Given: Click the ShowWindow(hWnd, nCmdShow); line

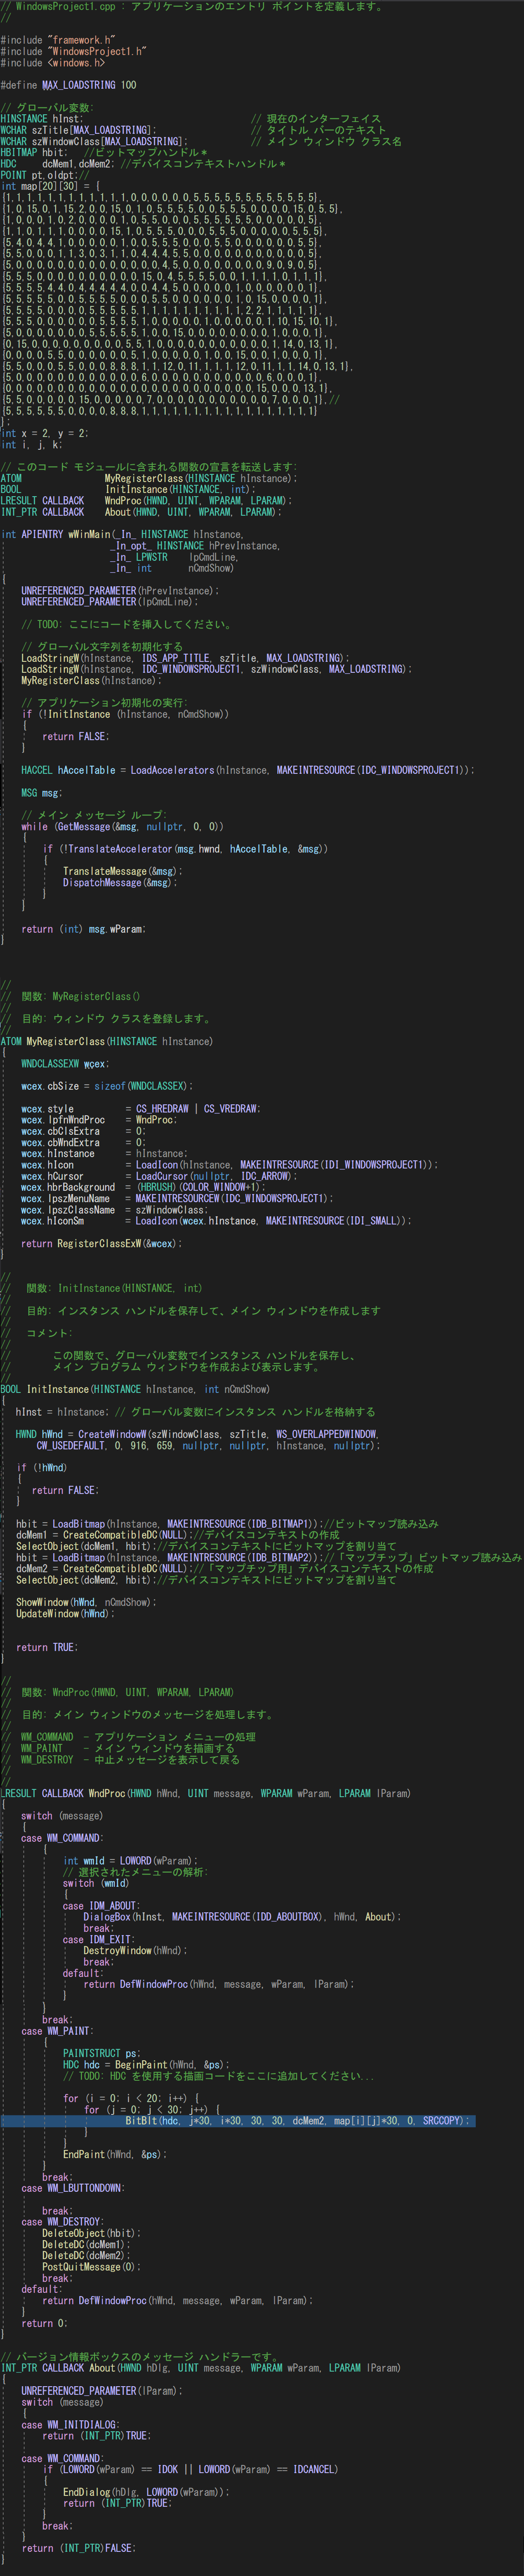Looking at the screenshot, I should click(86, 1602).
